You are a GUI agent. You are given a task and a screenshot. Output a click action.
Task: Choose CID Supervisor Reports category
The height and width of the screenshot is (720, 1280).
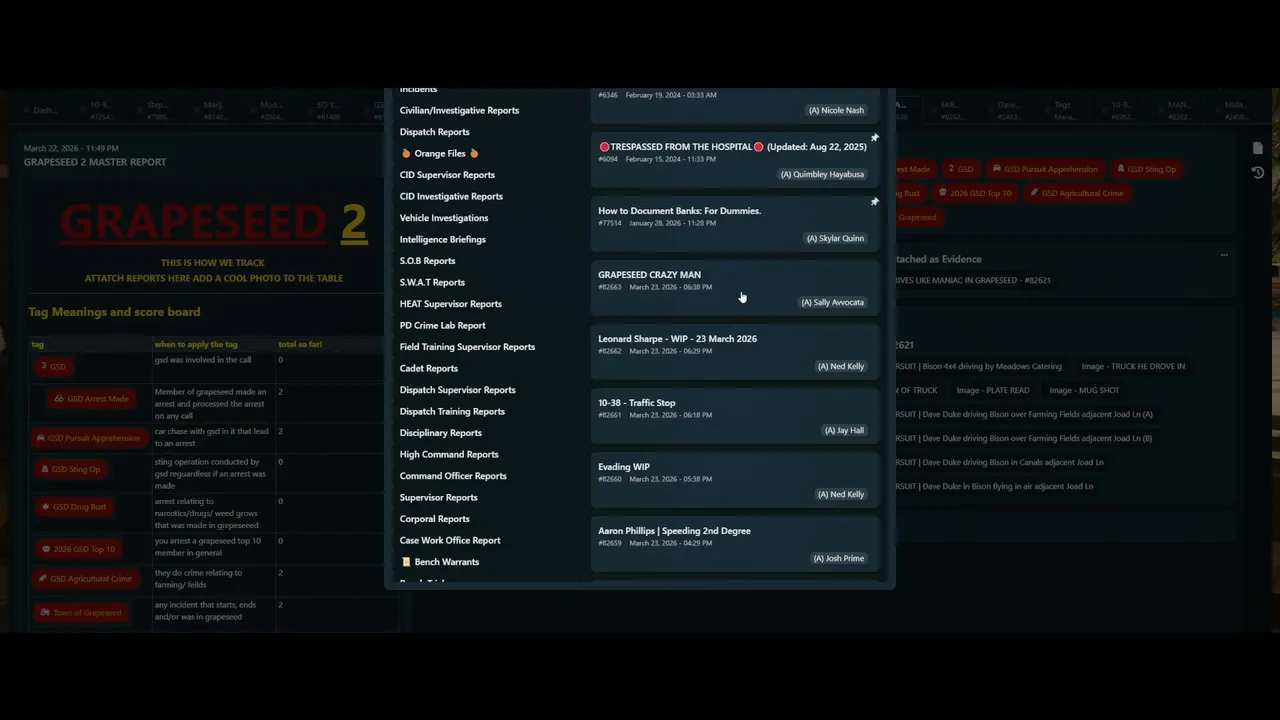447,175
